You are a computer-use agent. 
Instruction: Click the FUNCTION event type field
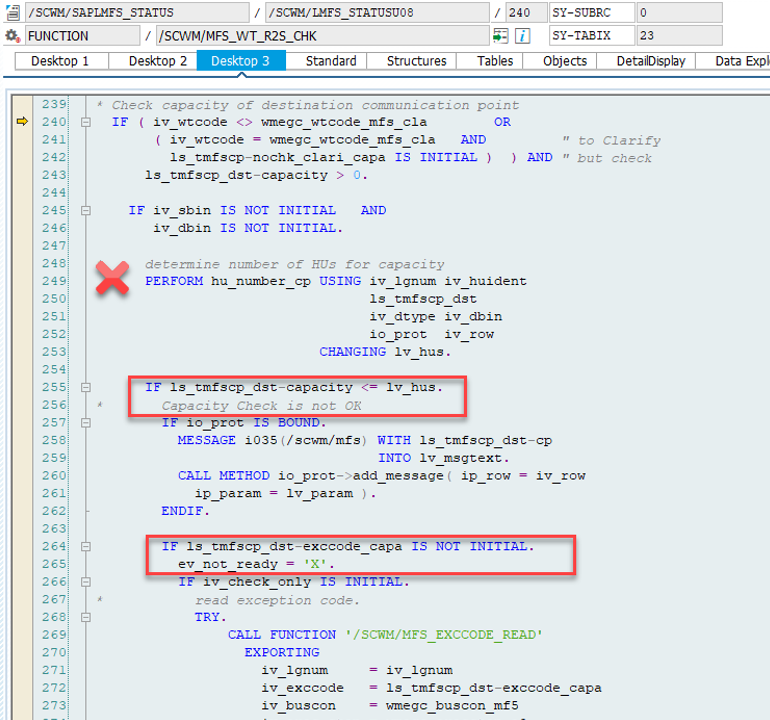82,36
